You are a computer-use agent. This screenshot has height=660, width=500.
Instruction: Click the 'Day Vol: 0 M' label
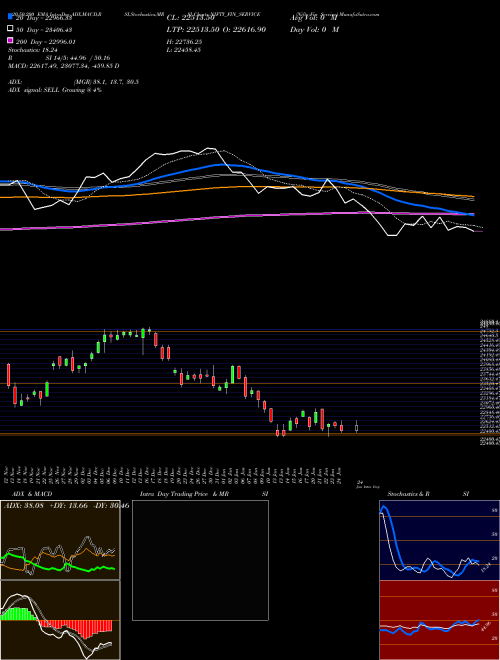(314, 30)
